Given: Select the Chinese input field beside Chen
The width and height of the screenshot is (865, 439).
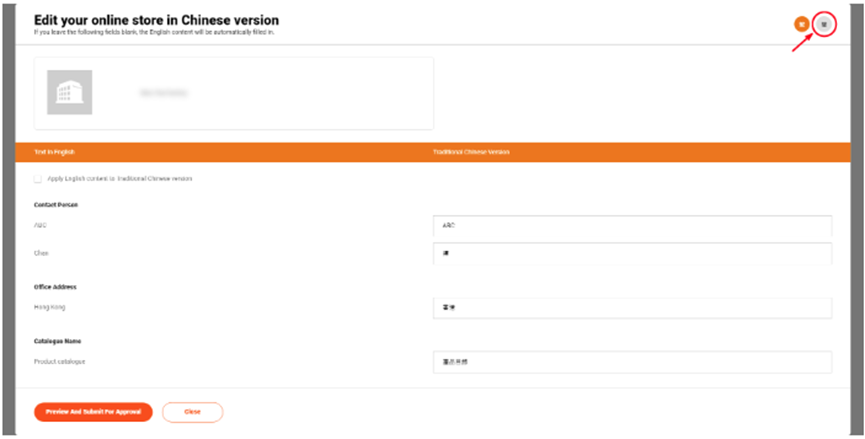Looking at the screenshot, I should point(631,253).
